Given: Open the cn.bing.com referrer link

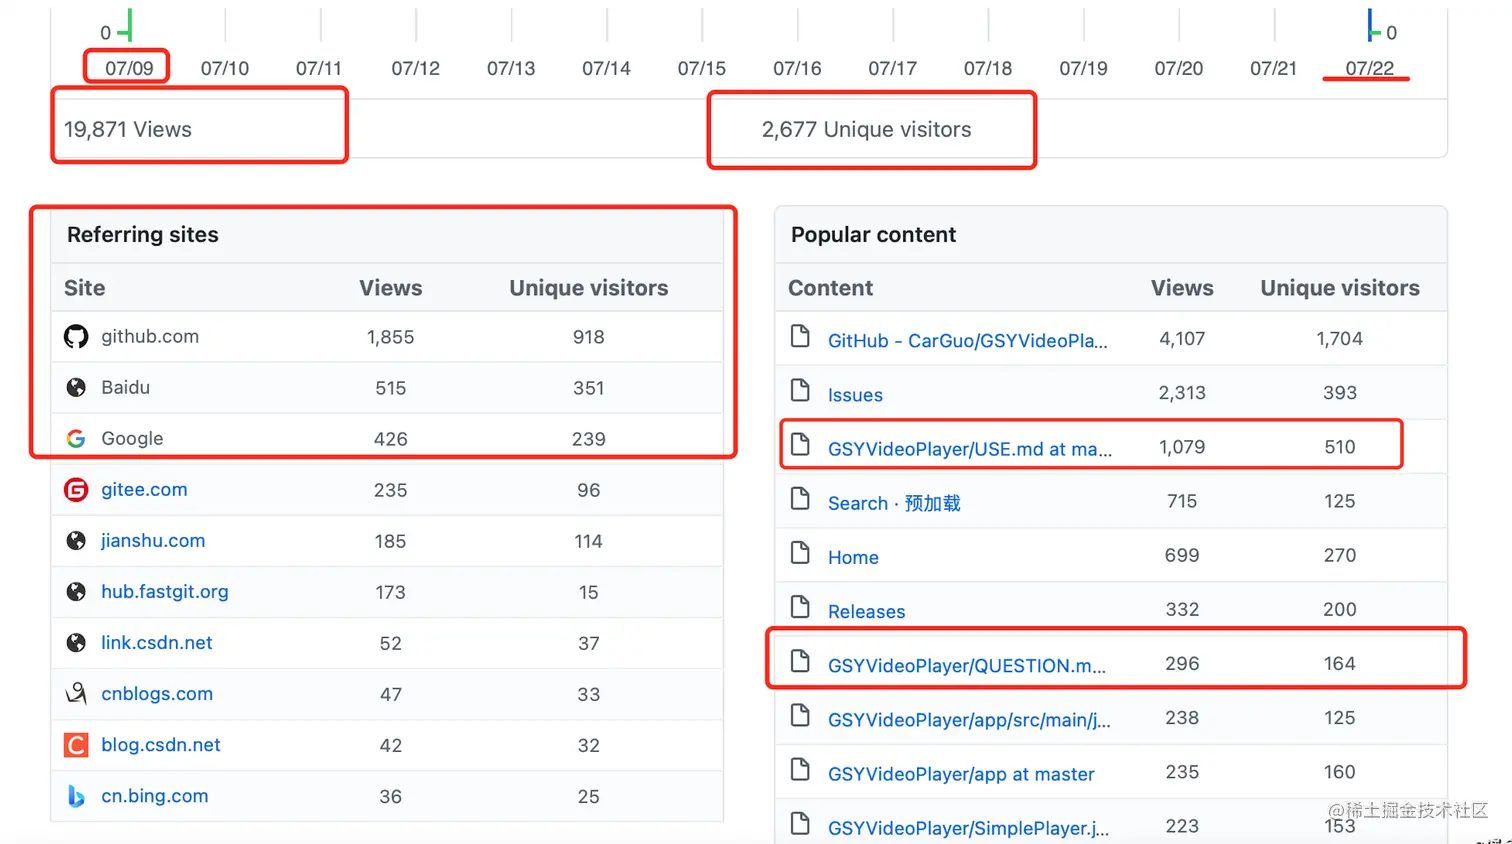Looking at the screenshot, I should click(155, 796).
